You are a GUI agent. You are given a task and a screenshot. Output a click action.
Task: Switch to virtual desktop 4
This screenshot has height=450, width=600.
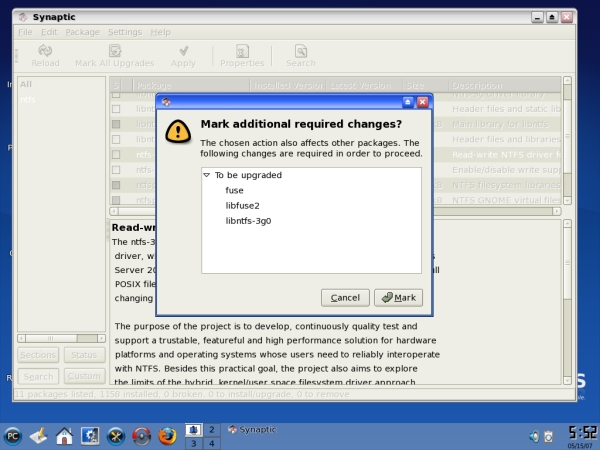212,443
